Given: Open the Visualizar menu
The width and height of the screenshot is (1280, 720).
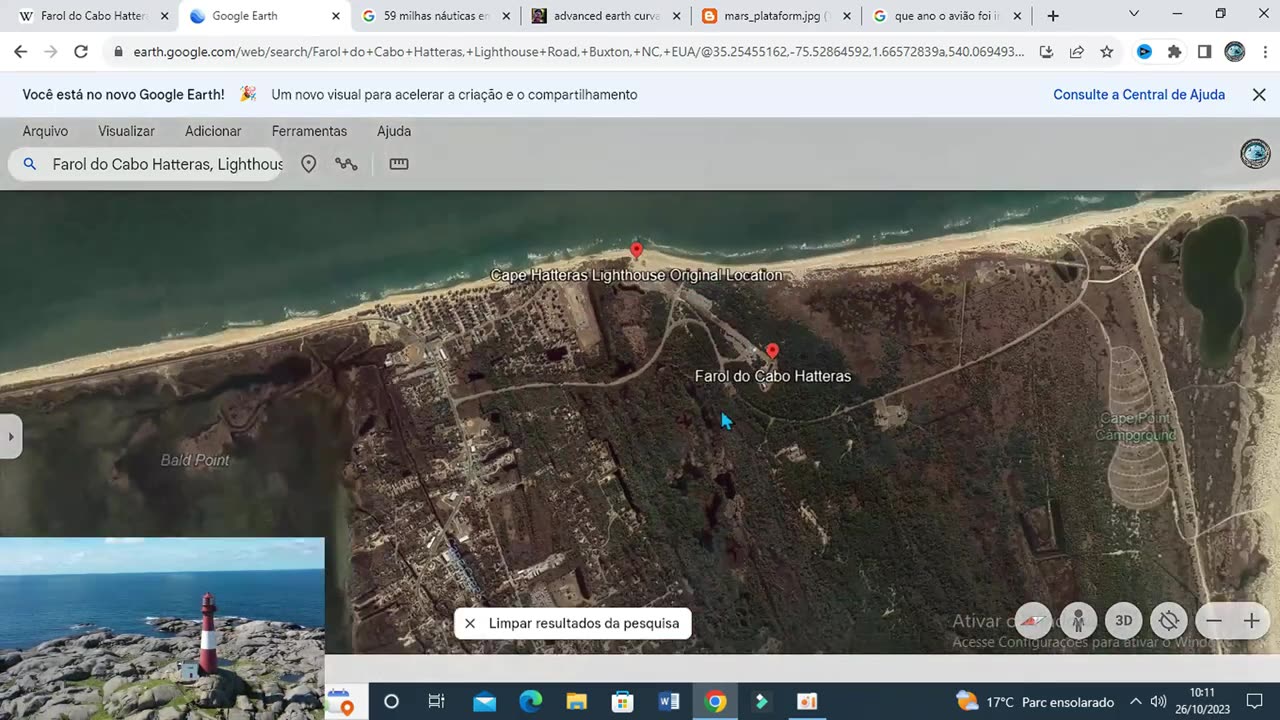Looking at the screenshot, I should click(x=126, y=131).
